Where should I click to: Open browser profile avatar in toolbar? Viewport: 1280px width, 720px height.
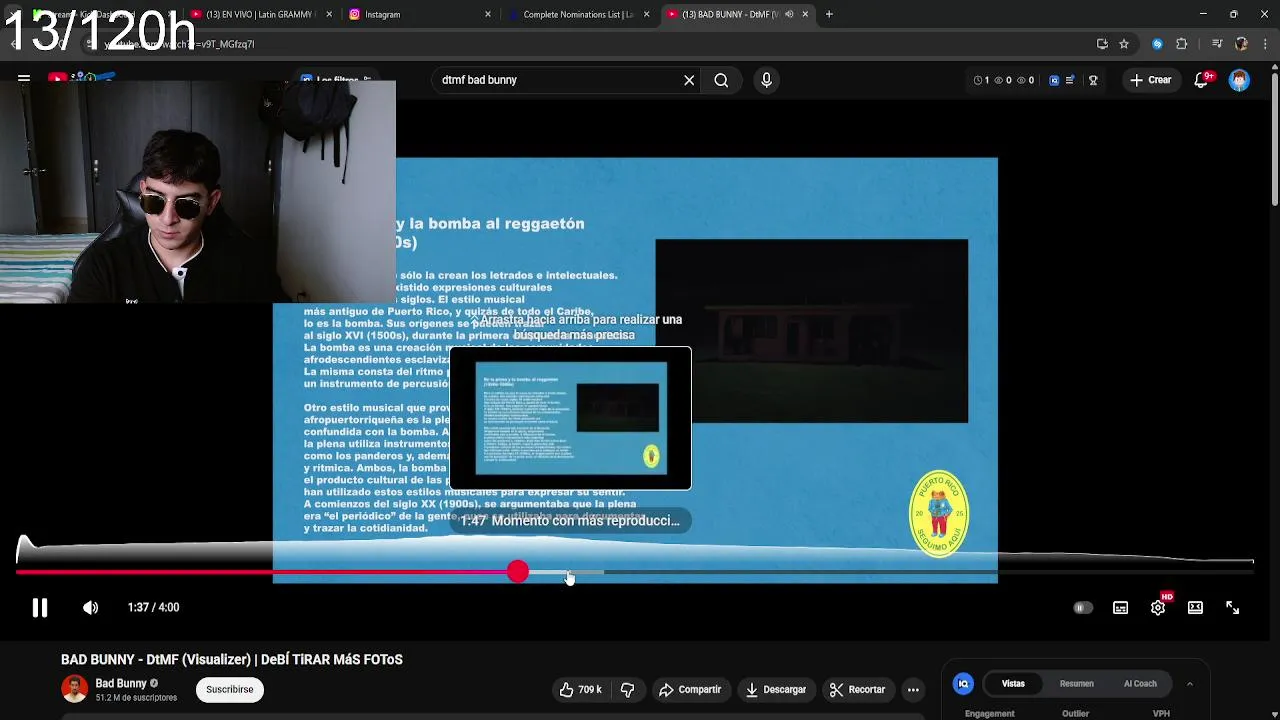(1241, 44)
